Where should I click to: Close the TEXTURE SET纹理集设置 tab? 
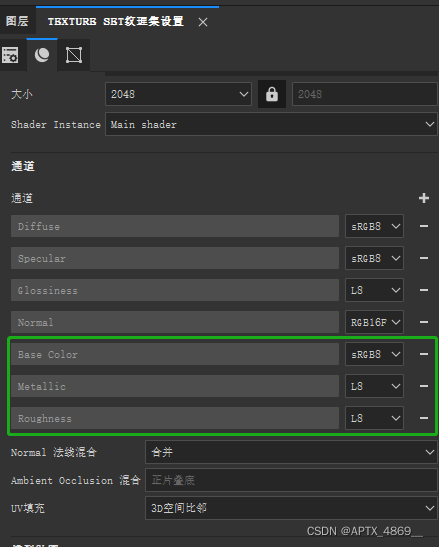point(203,22)
